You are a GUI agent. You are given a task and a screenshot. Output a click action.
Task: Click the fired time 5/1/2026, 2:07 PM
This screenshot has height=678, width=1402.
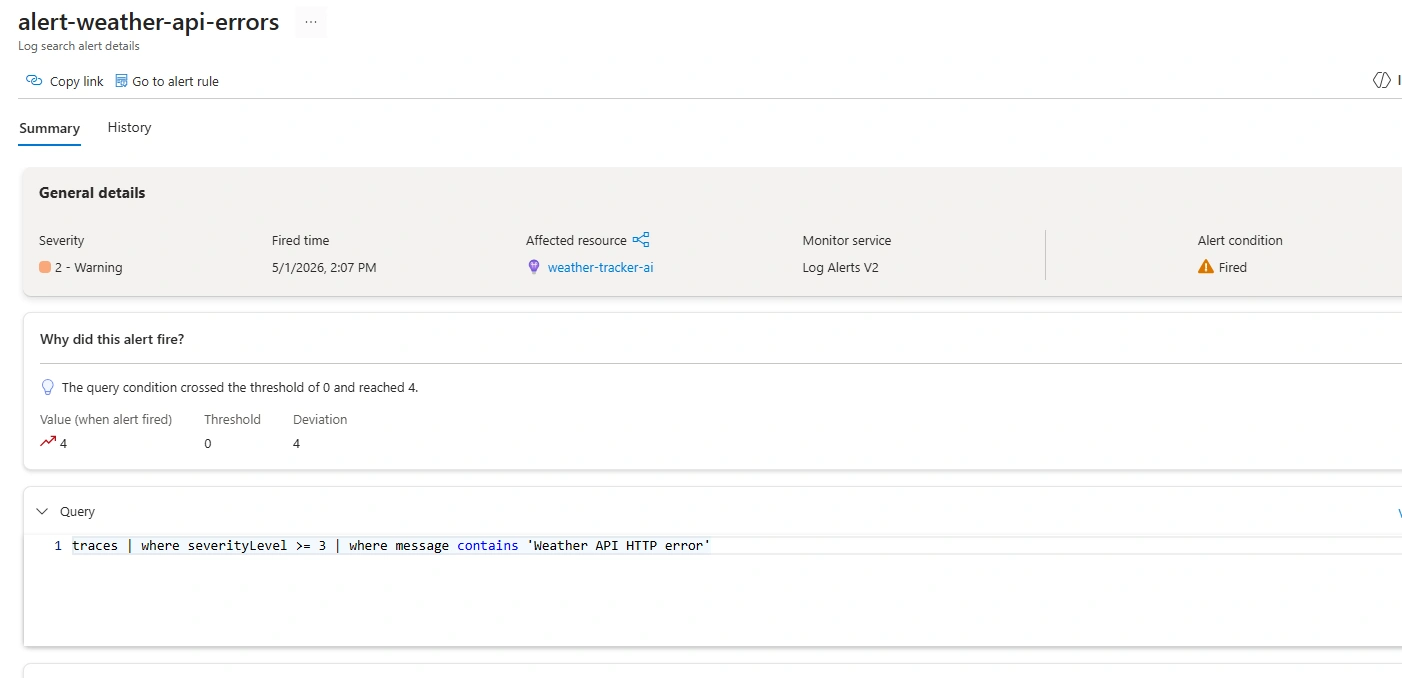(x=324, y=267)
